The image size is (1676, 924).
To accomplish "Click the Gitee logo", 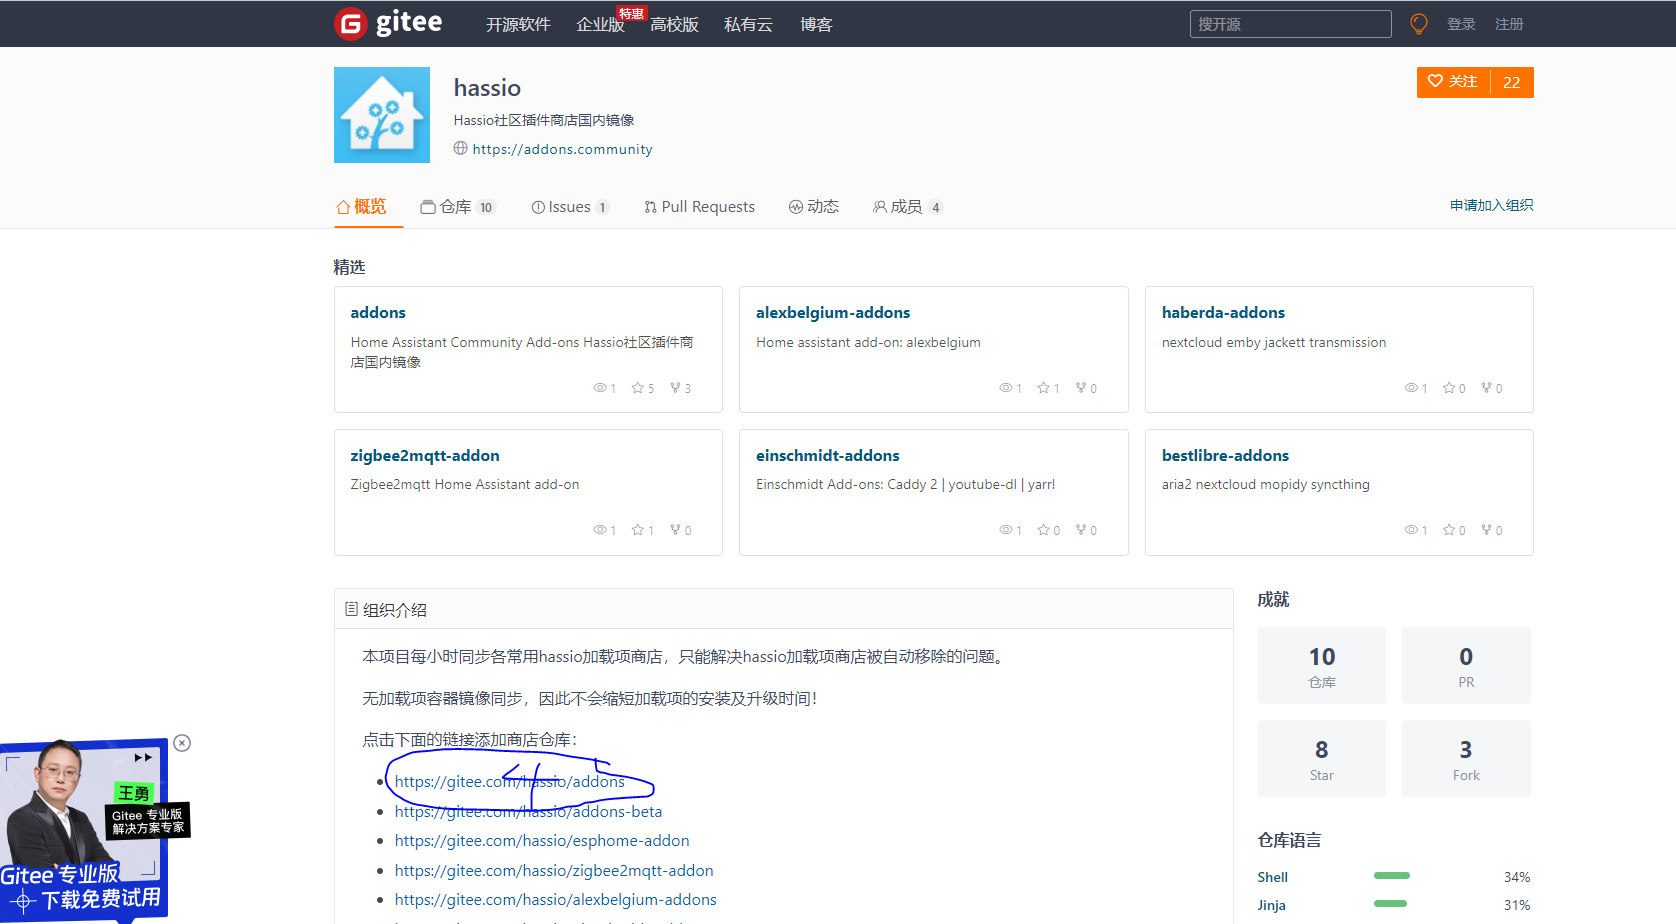I will pos(388,23).
